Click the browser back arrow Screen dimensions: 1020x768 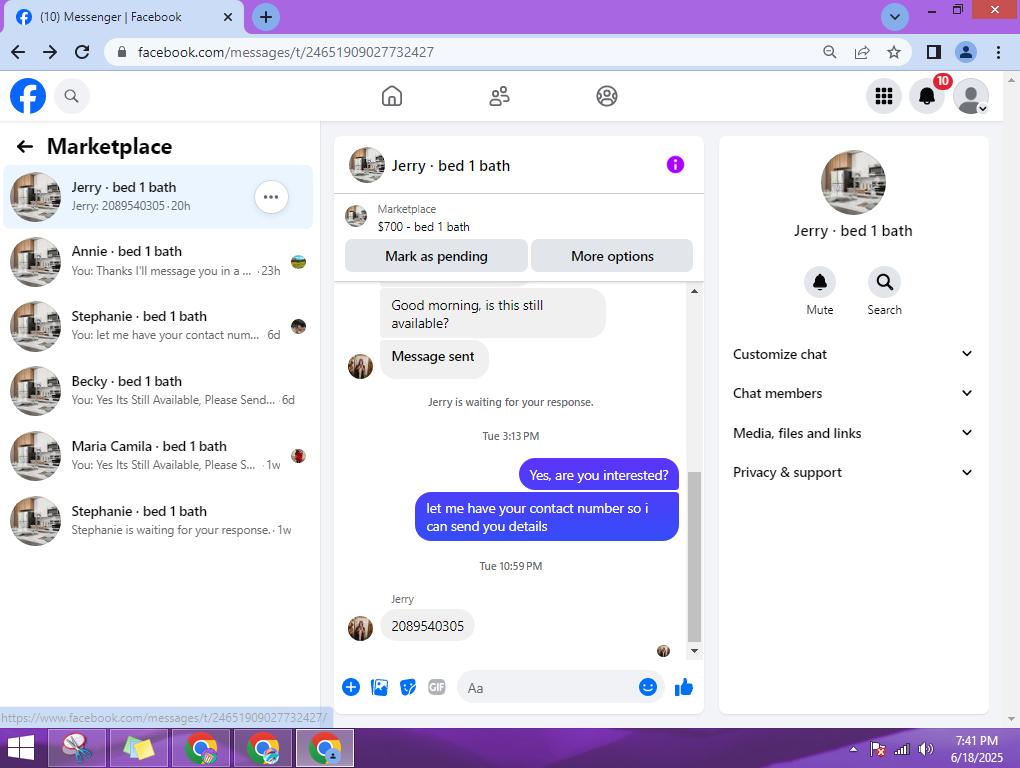point(18,52)
